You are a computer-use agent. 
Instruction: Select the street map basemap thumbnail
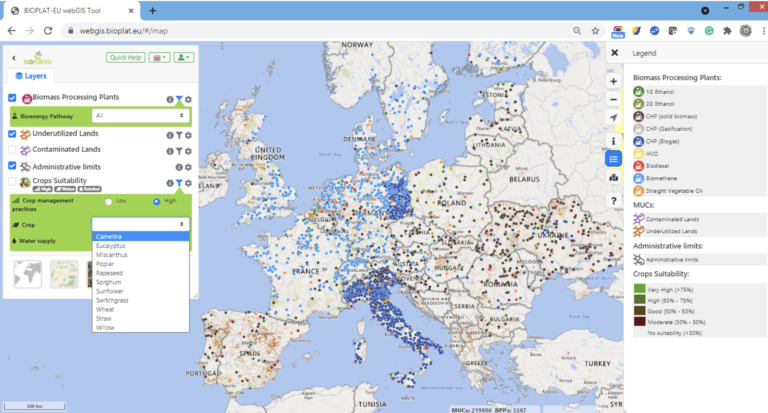(64, 274)
